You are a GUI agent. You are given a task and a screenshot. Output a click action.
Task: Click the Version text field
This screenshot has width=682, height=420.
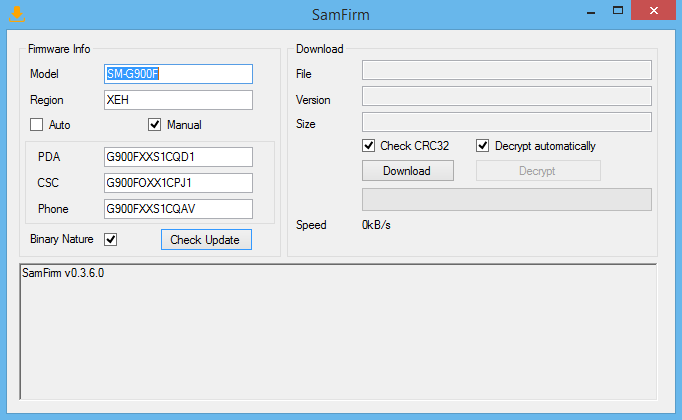[x=507, y=96]
